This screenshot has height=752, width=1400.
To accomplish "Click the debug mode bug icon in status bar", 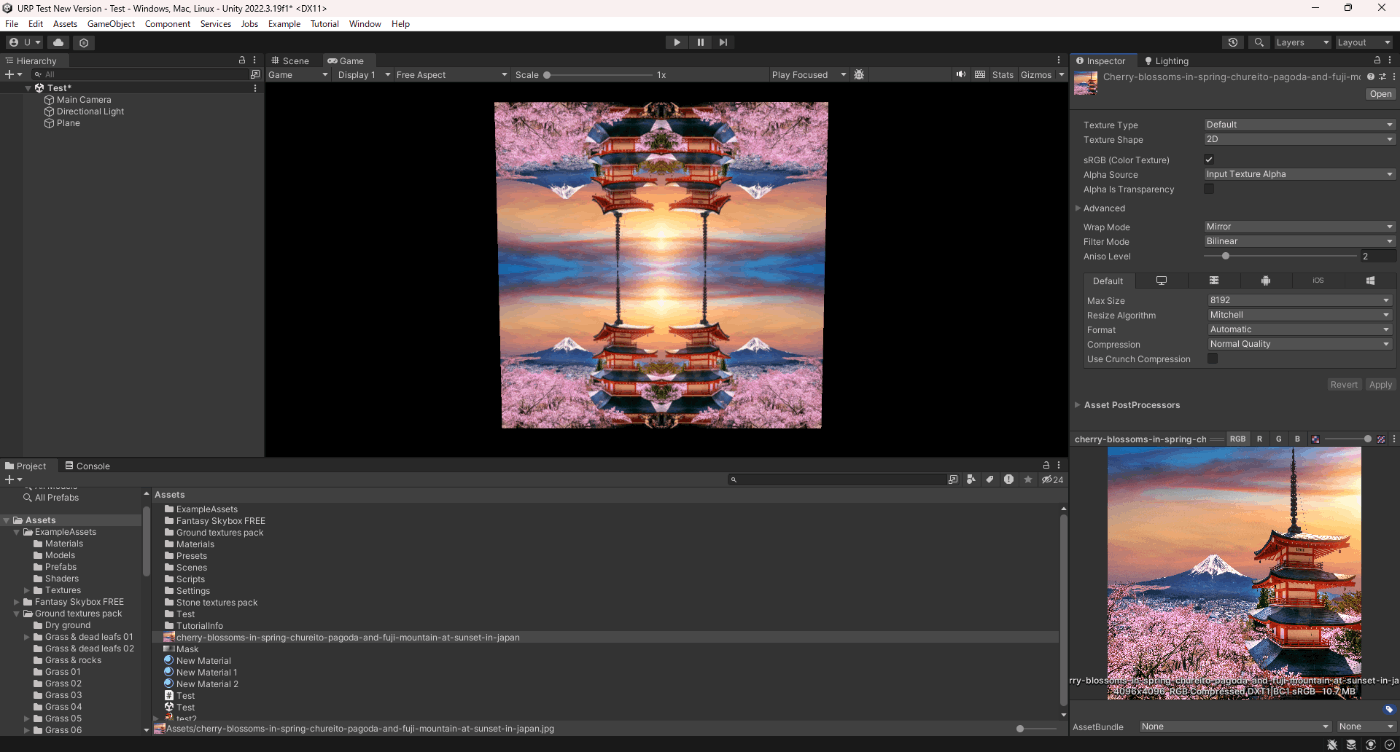I will (x=1333, y=744).
